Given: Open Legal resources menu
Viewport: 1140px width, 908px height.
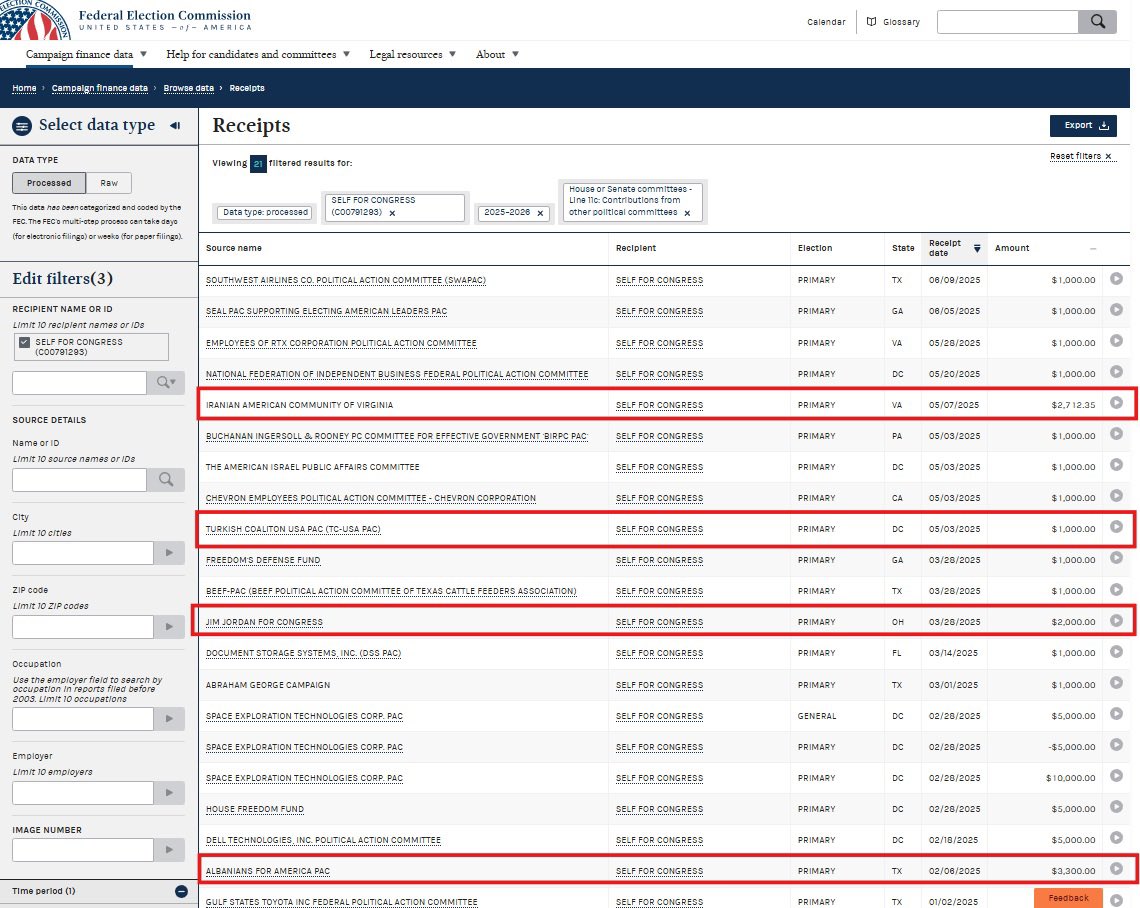Looking at the screenshot, I should click(412, 55).
